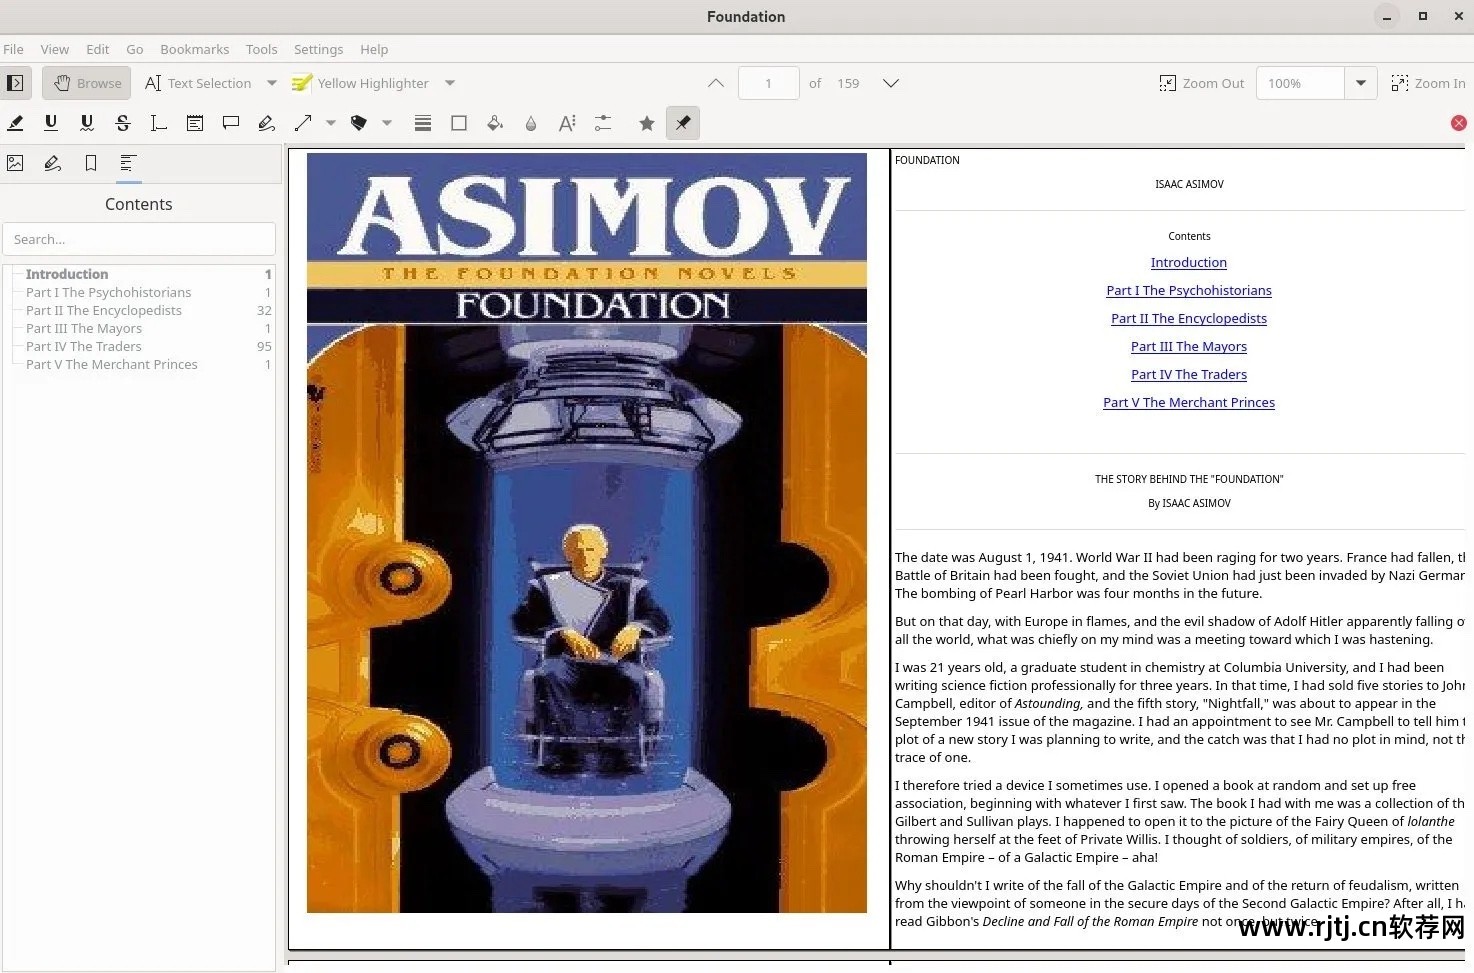Open the zoom level dropdown

(1361, 83)
